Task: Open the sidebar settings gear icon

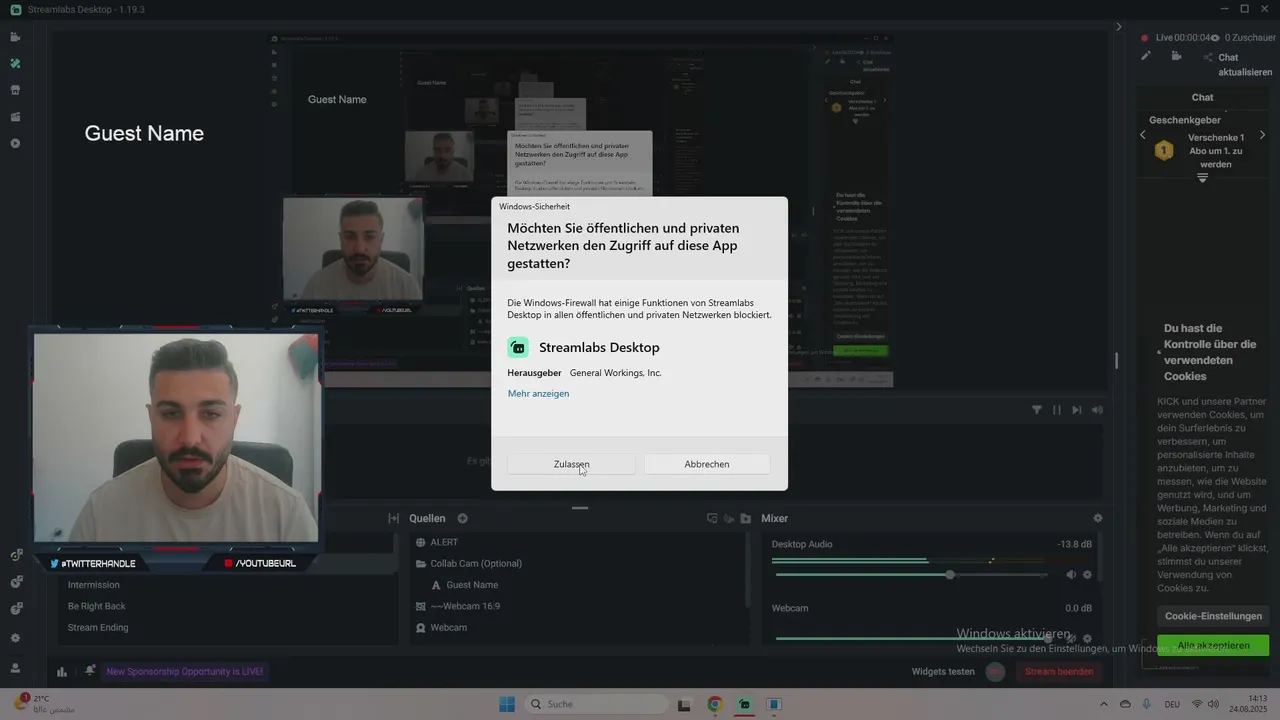Action: [x=15, y=638]
